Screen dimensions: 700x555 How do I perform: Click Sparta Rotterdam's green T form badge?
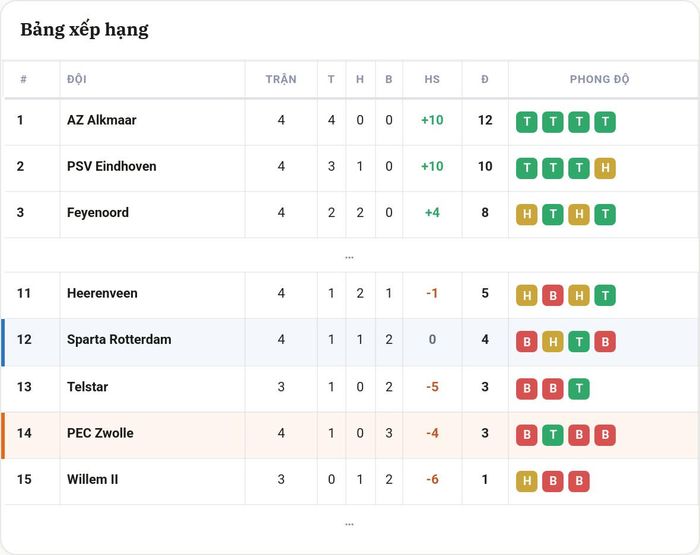579,342
